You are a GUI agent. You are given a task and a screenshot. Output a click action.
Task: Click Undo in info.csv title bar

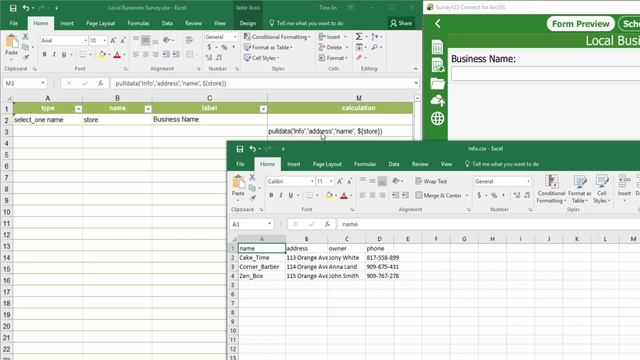pyautogui.click(x=253, y=149)
